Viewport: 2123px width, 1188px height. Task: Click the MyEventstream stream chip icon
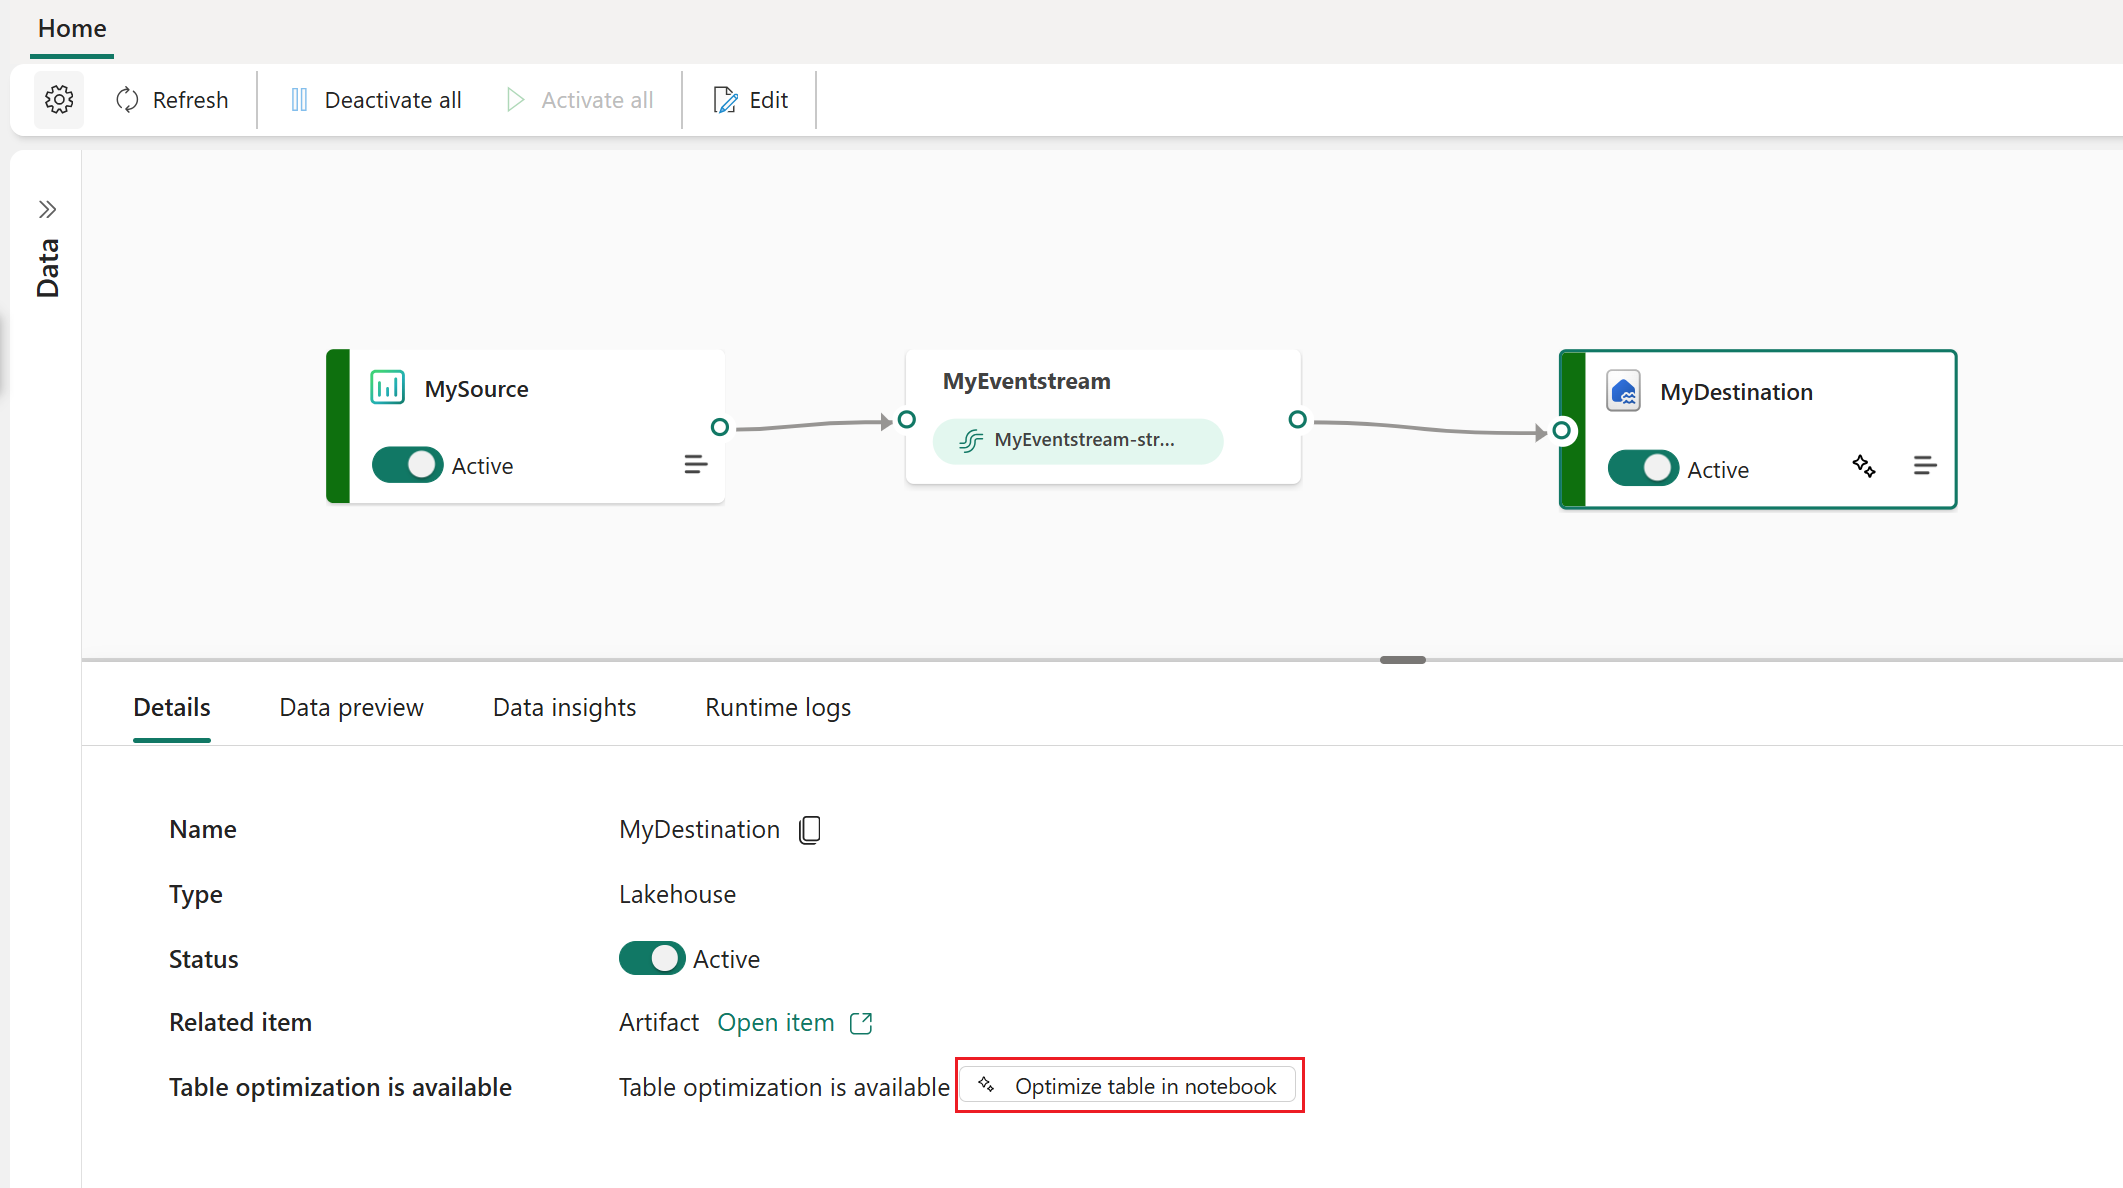970,441
